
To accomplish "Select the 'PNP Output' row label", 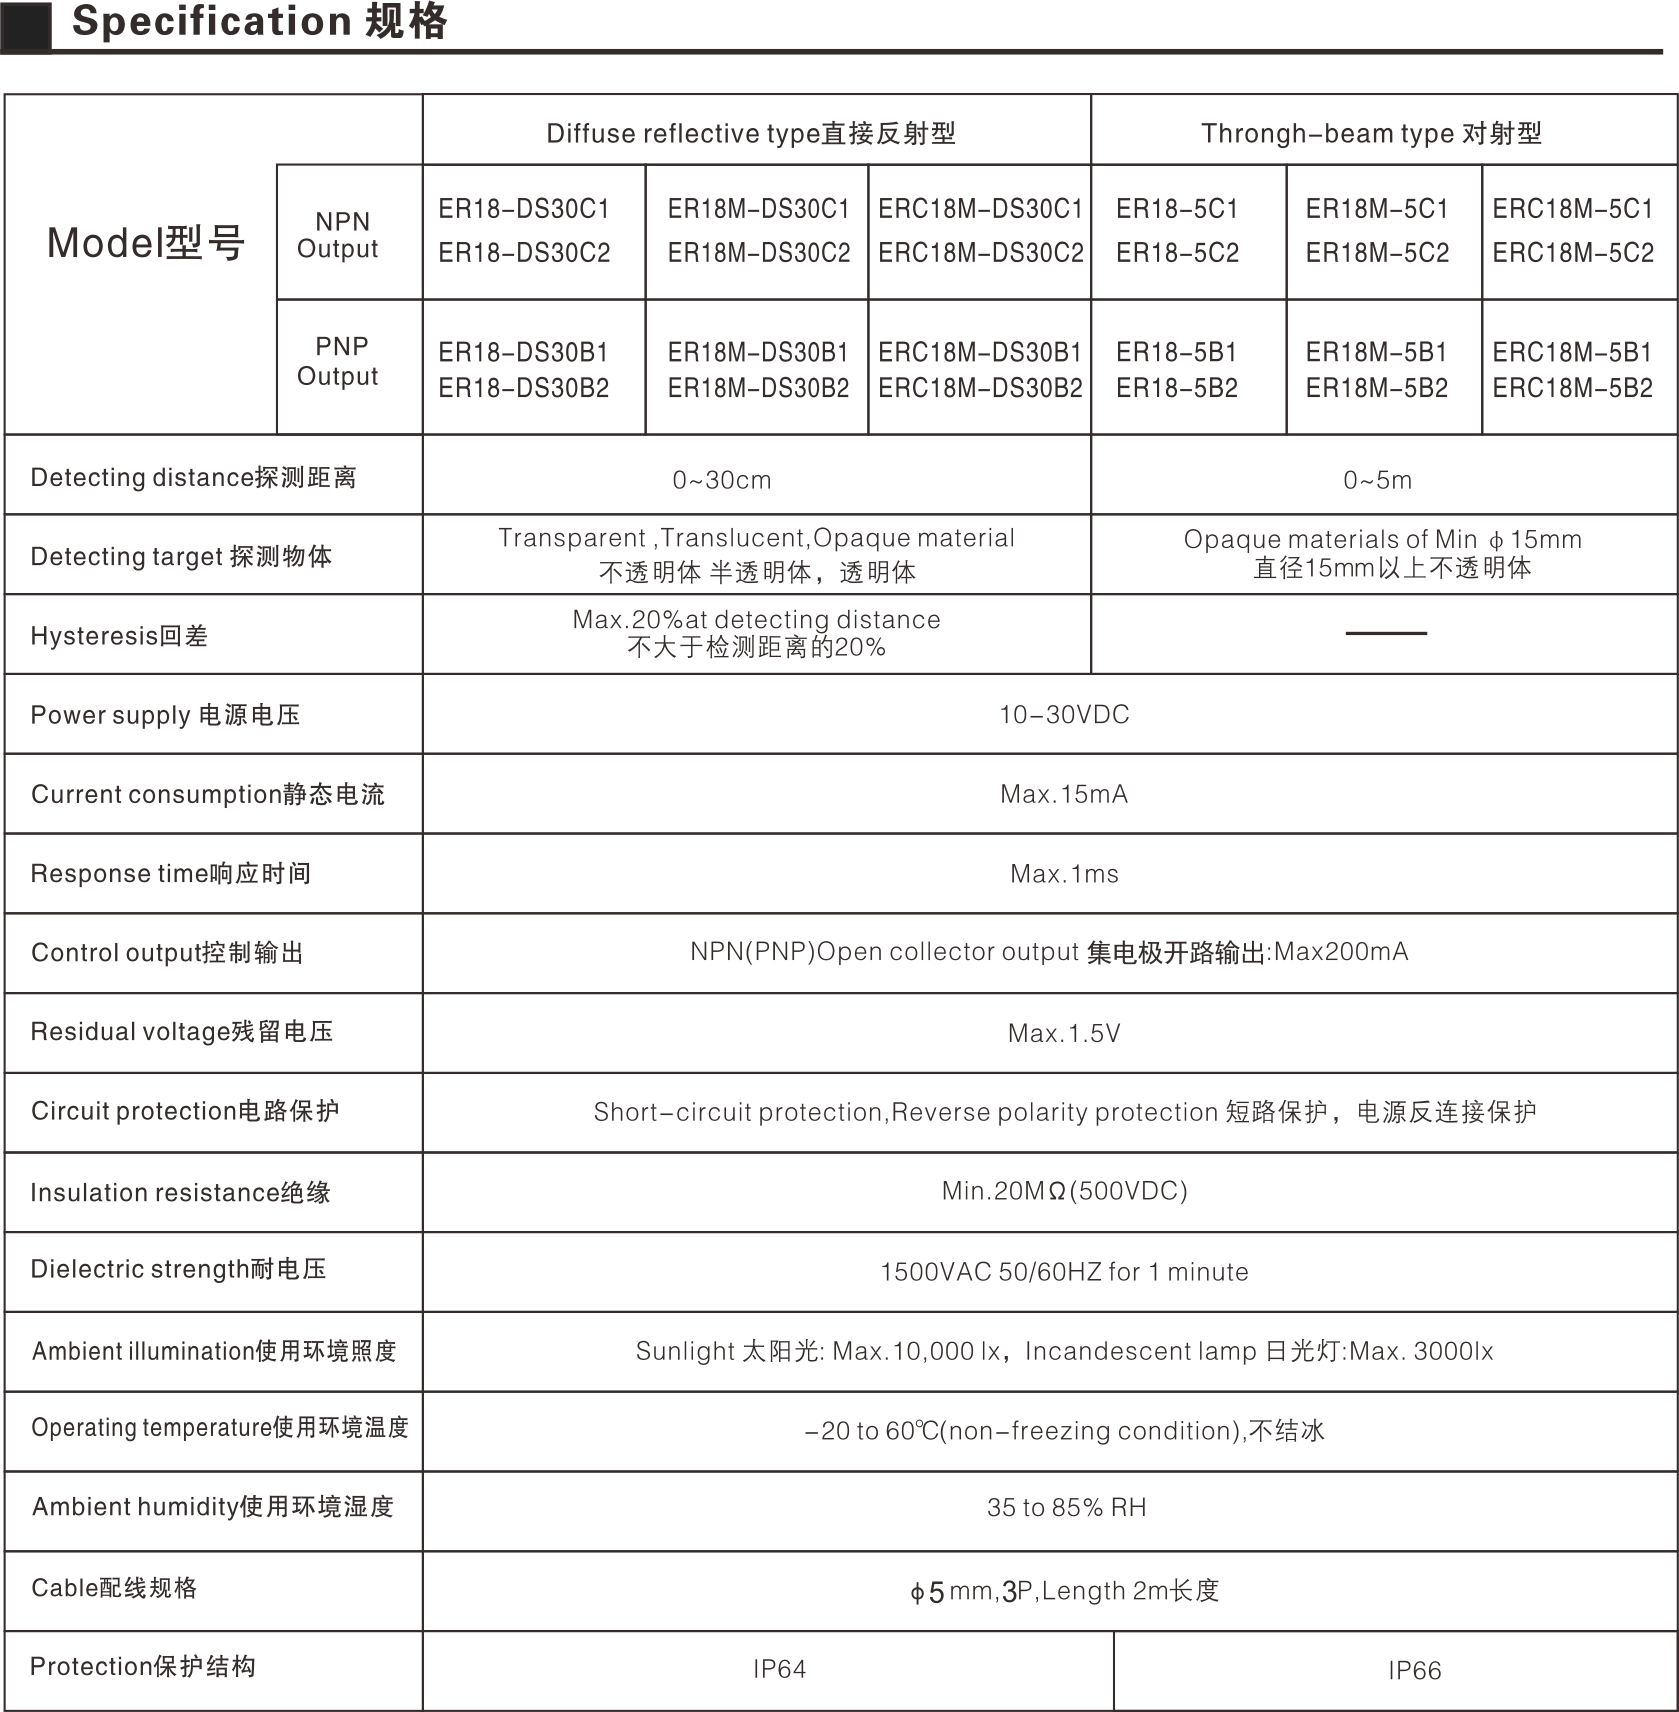I will [339, 361].
